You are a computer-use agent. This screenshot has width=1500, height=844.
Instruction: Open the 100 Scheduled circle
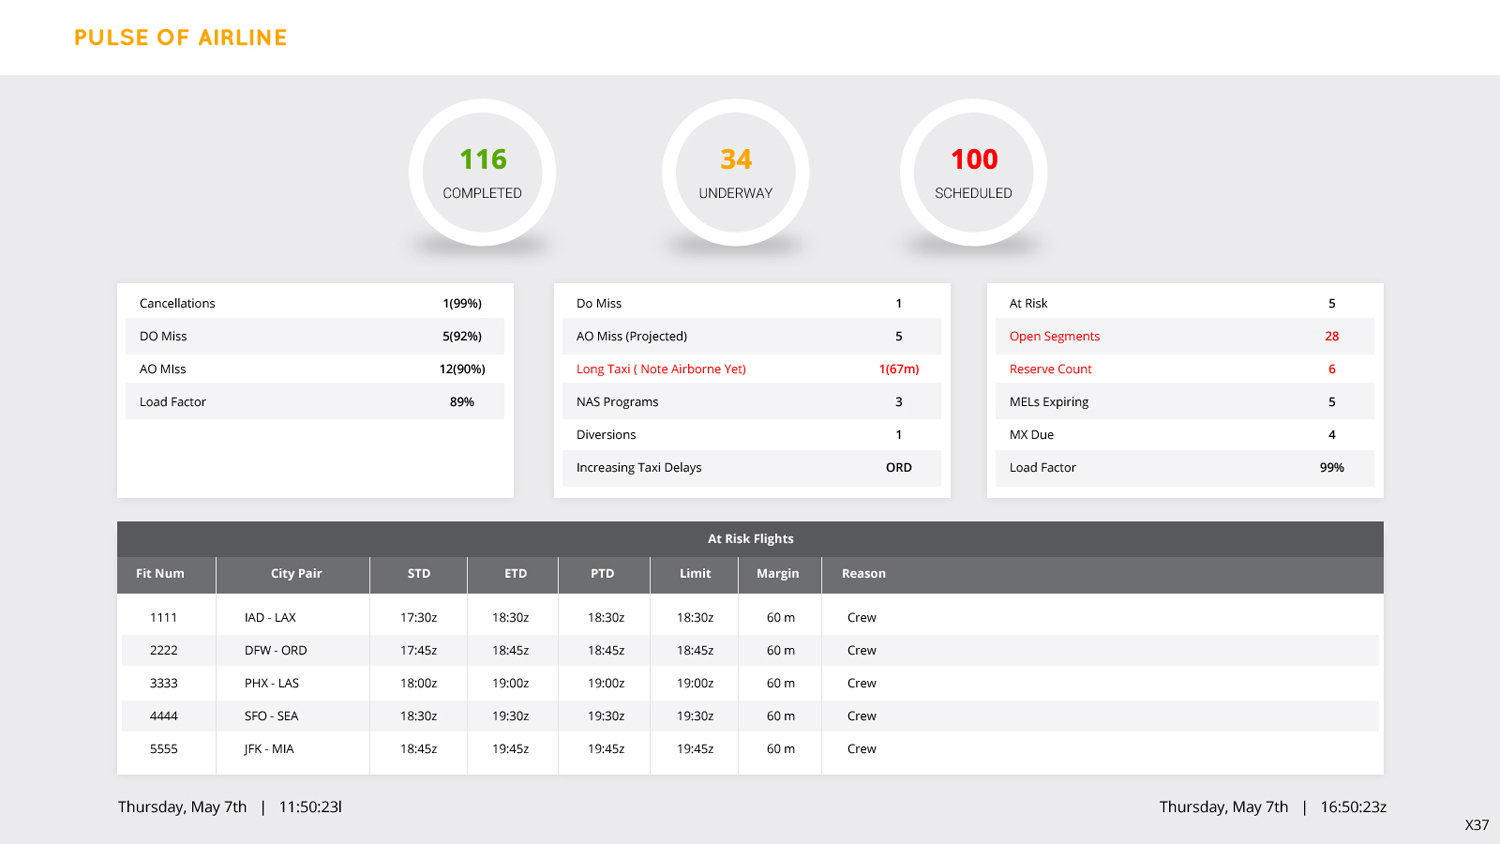[973, 173]
